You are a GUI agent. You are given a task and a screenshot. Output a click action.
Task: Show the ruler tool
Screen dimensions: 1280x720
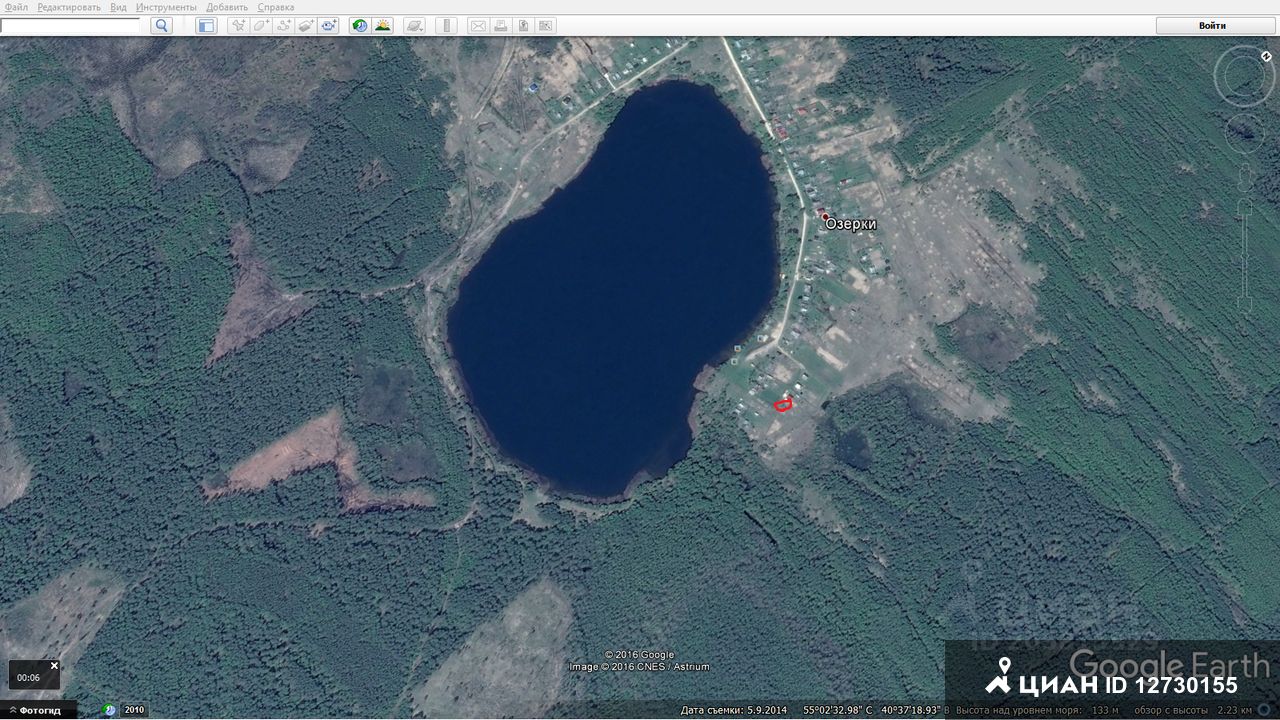pyautogui.click(x=447, y=26)
